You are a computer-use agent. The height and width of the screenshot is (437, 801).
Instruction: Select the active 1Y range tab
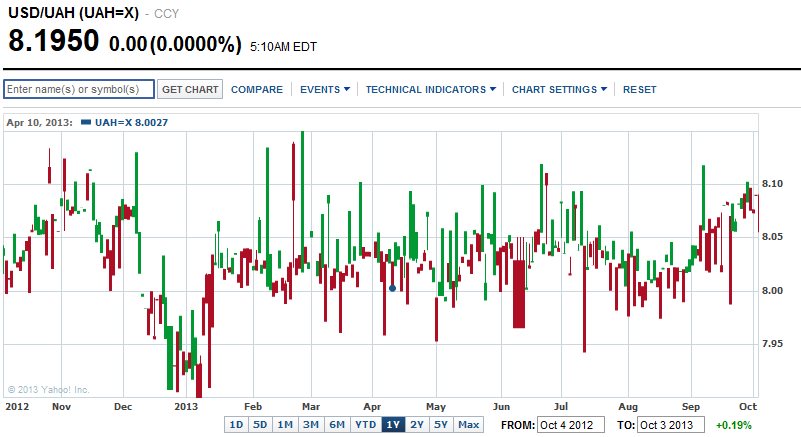(393, 425)
